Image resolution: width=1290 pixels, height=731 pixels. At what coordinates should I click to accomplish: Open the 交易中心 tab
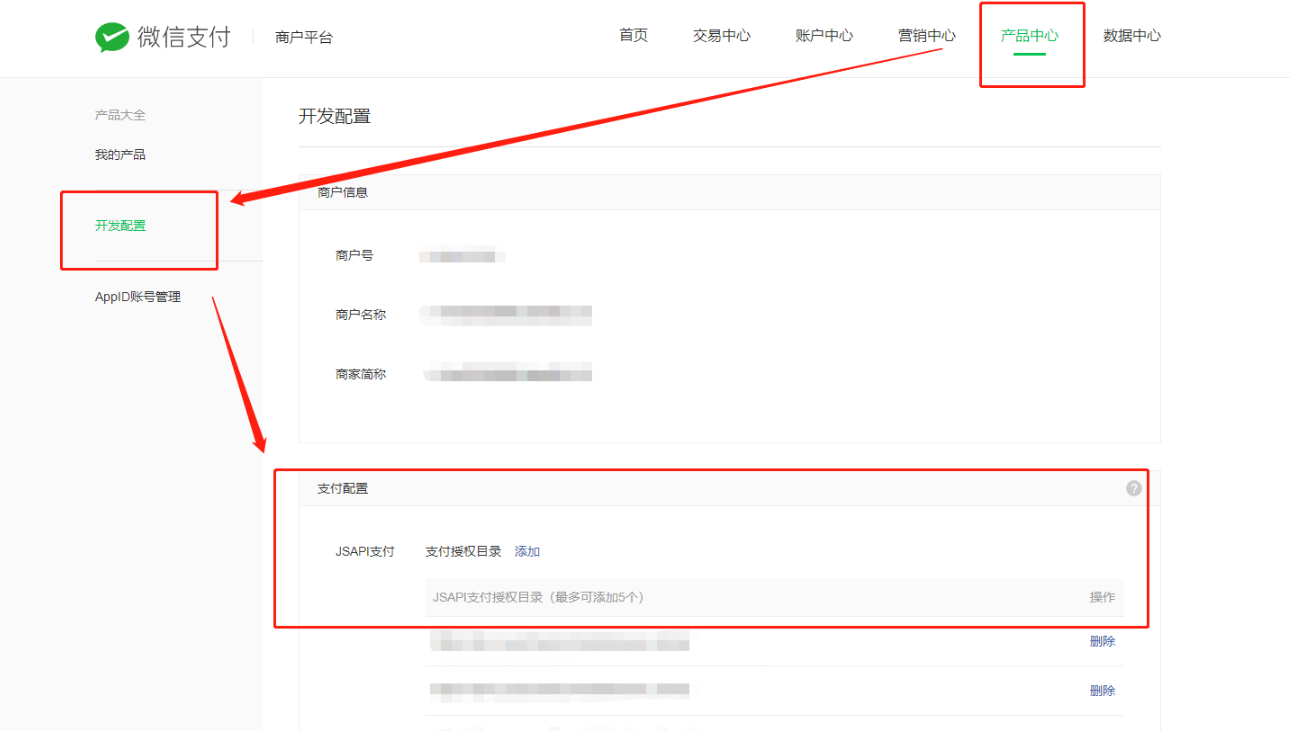pos(721,36)
